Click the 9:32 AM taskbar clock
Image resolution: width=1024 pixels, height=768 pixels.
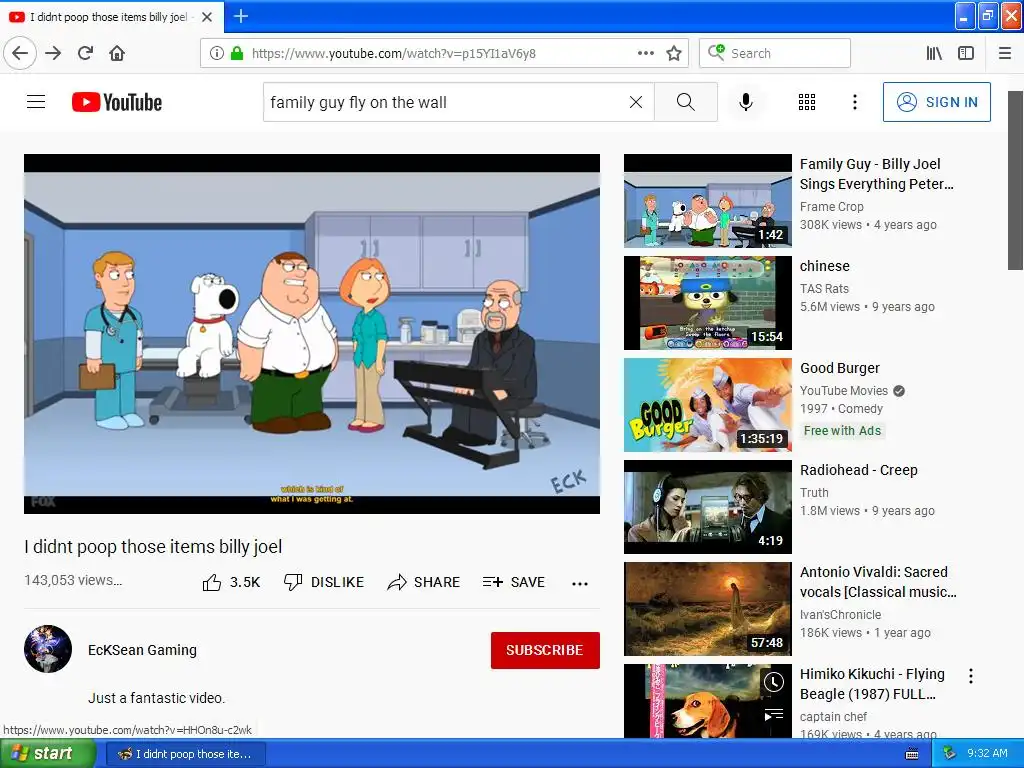tap(987, 753)
